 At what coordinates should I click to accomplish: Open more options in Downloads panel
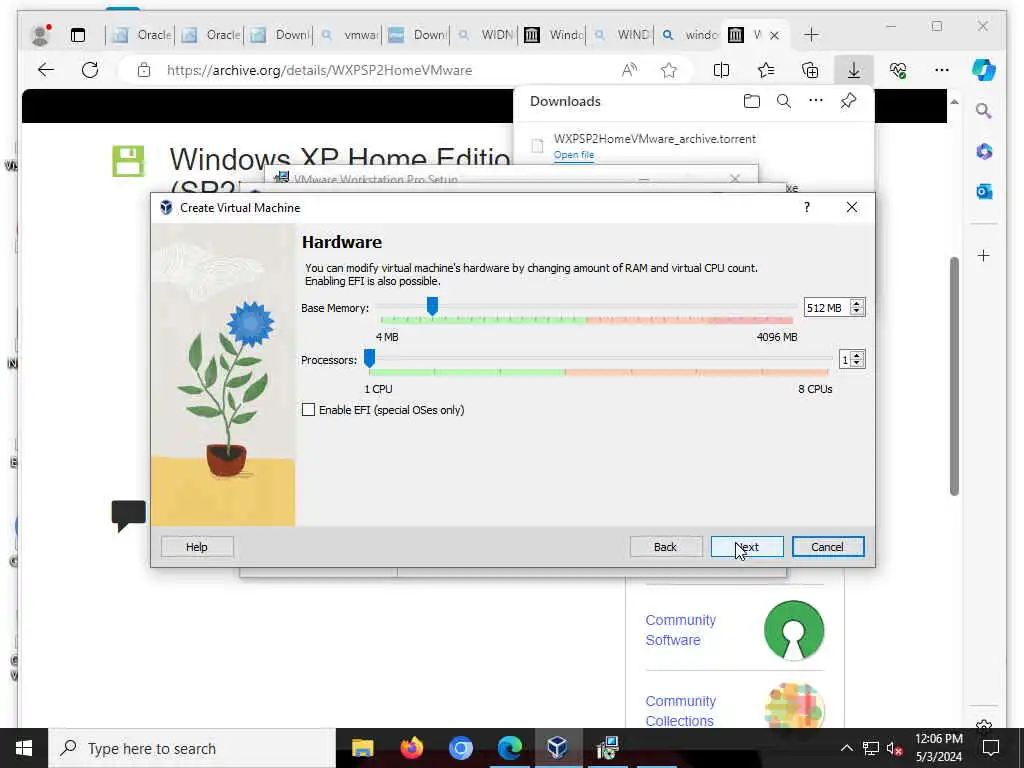tap(816, 101)
